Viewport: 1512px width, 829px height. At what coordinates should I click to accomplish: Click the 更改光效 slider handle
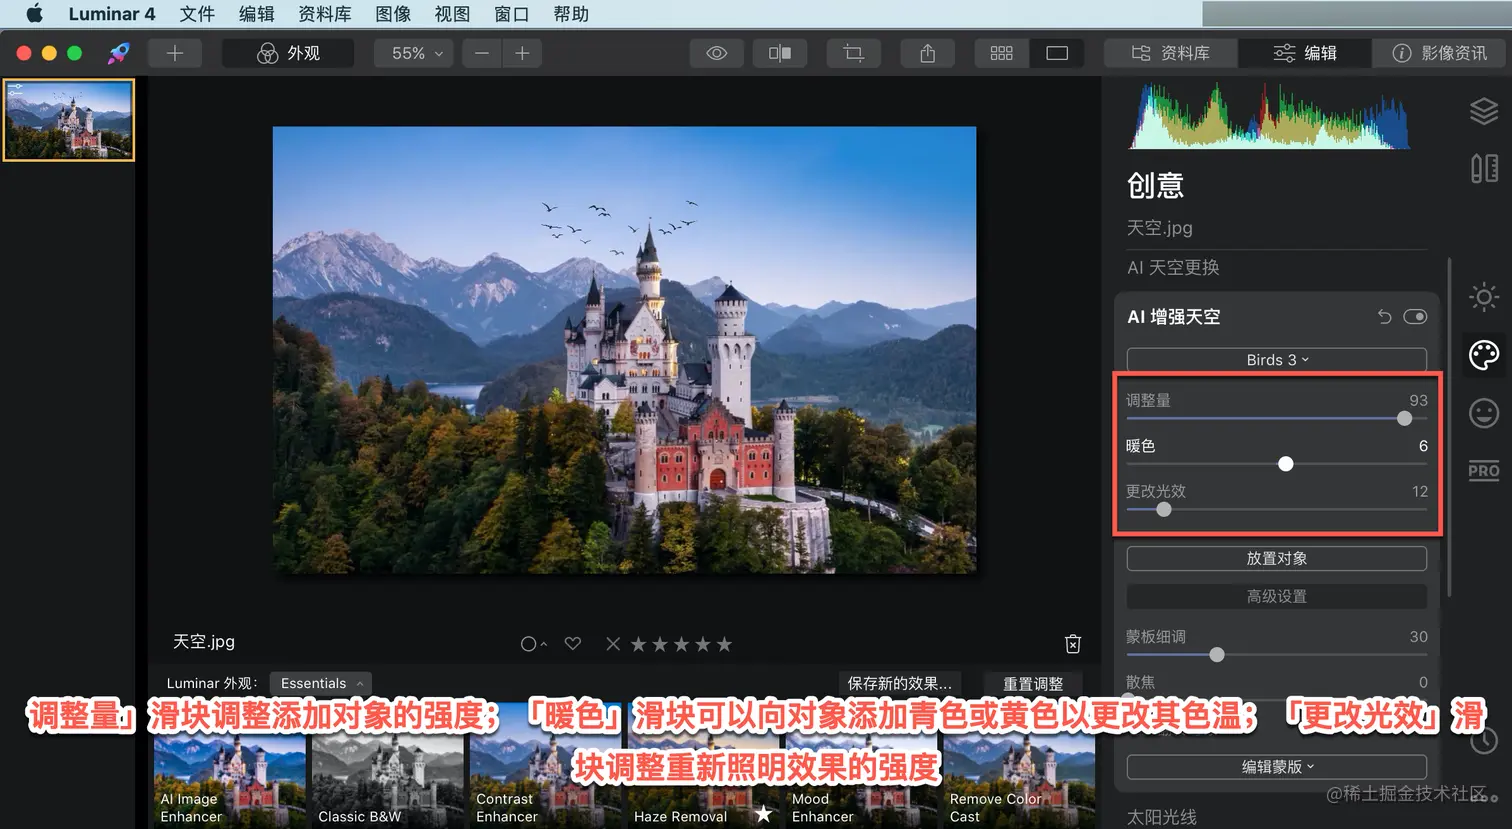(x=1164, y=509)
